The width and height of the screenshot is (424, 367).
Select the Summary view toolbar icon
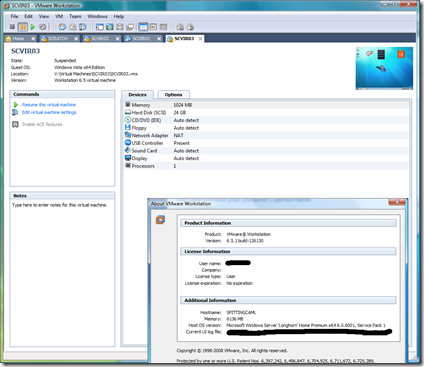click(143, 27)
